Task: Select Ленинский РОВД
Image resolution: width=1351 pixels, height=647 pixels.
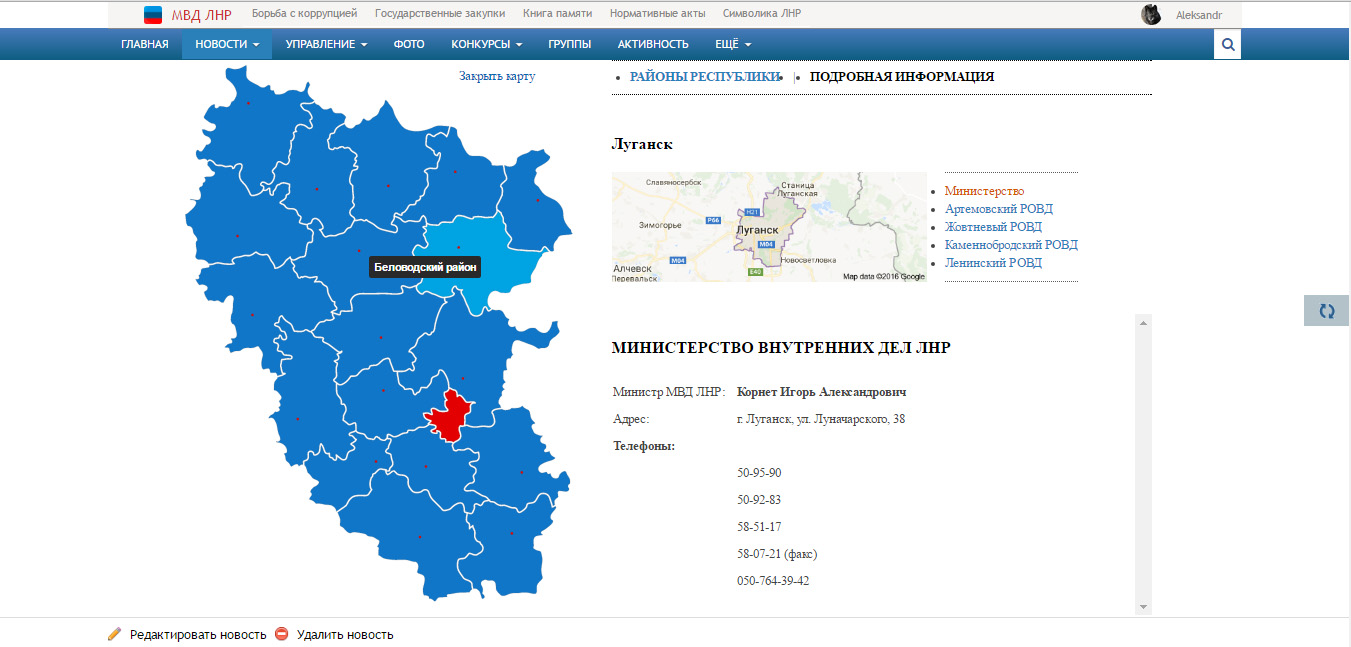Action: point(993,263)
